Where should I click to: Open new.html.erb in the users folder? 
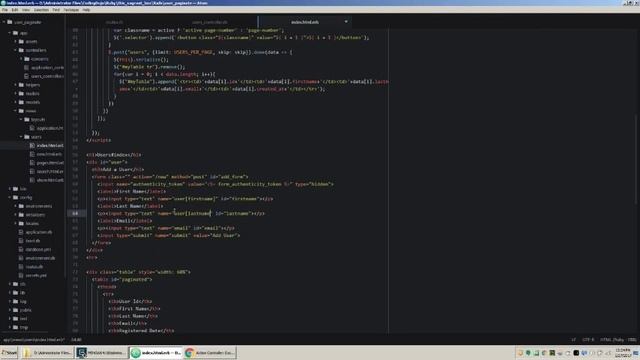point(49,154)
